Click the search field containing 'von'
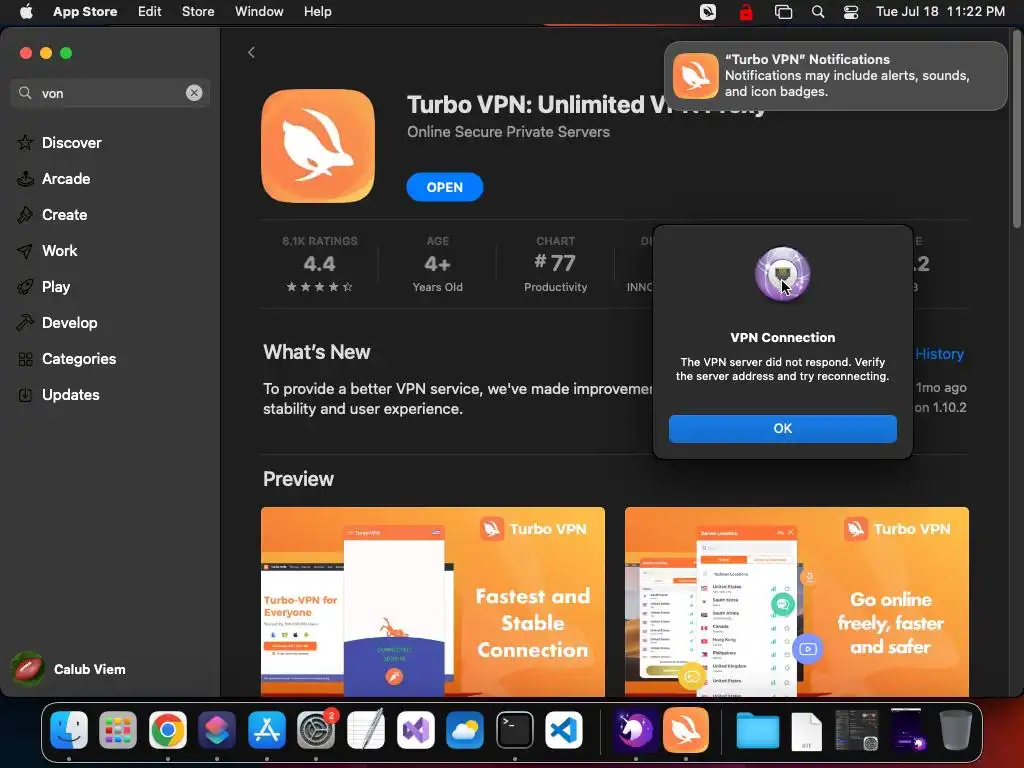Image resolution: width=1024 pixels, height=768 pixels. coord(110,93)
